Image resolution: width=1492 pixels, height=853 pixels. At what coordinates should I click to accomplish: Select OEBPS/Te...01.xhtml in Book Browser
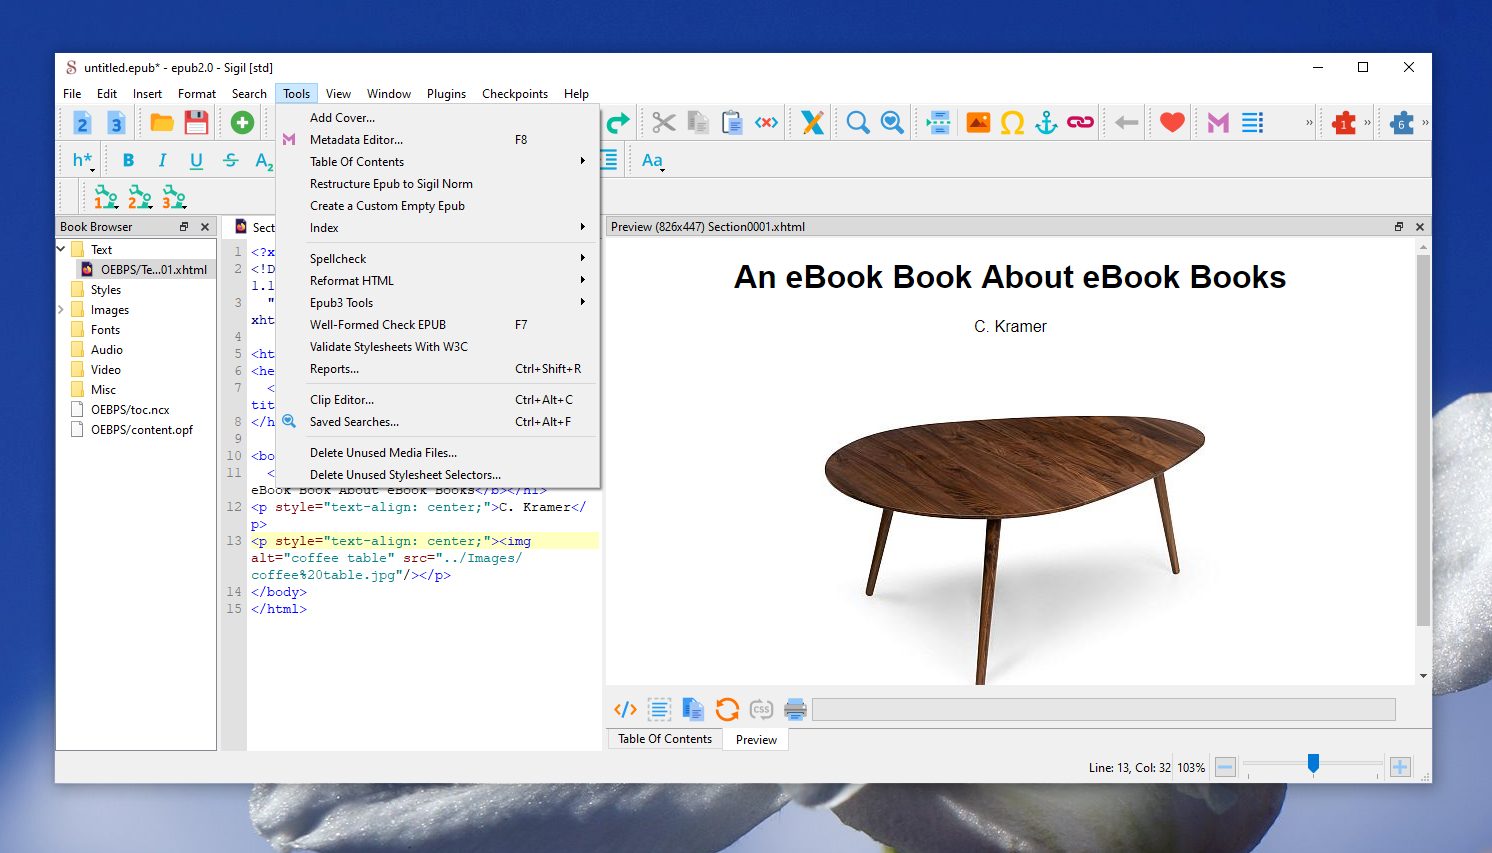(x=154, y=269)
